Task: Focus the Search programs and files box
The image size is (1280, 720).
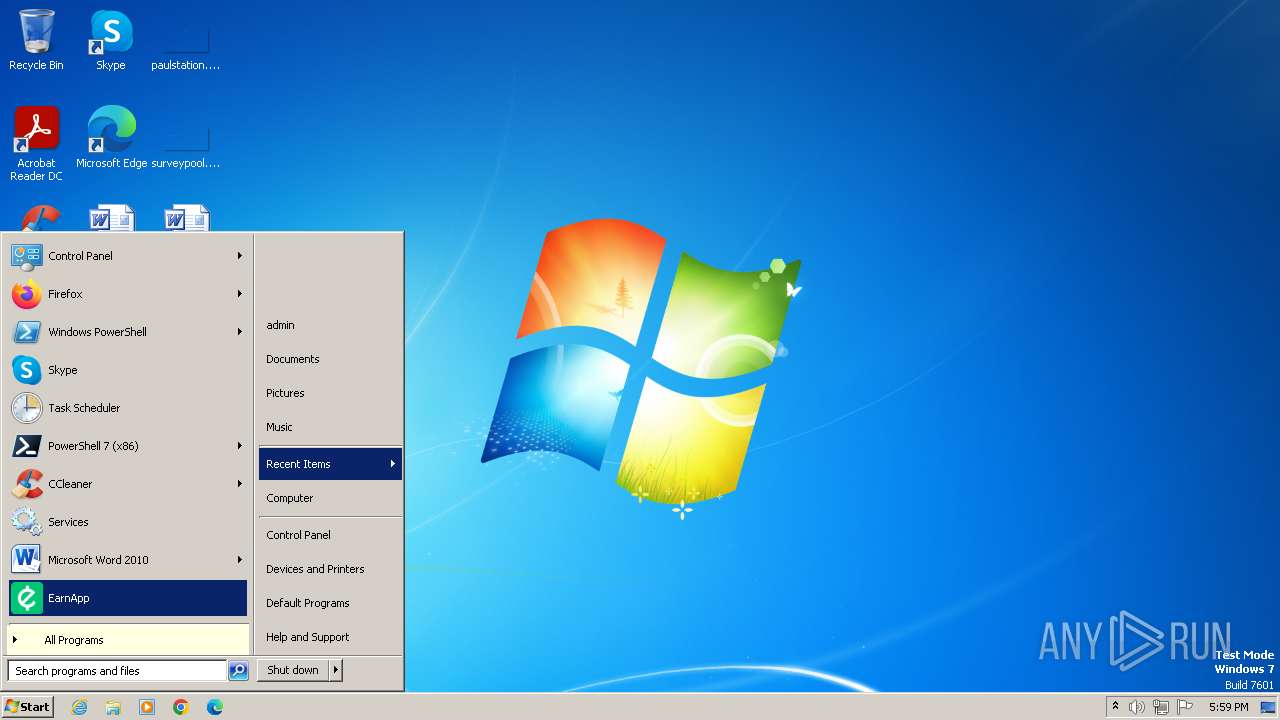Action: point(117,671)
